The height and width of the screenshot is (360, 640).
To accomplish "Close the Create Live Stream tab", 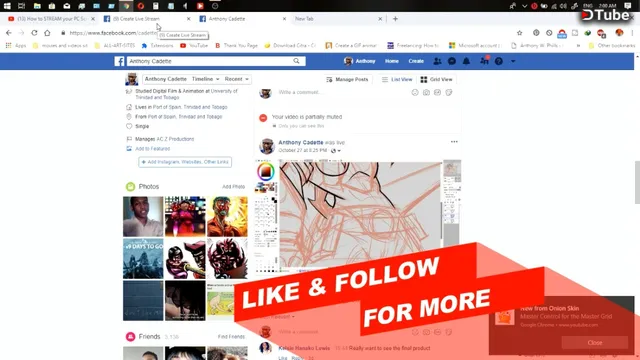I will click(x=188, y=19).
